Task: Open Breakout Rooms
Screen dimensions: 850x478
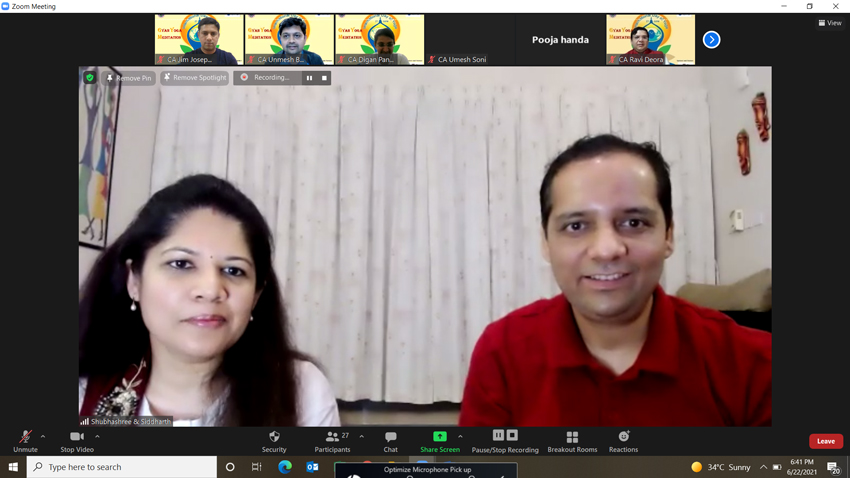Action: 572,440
